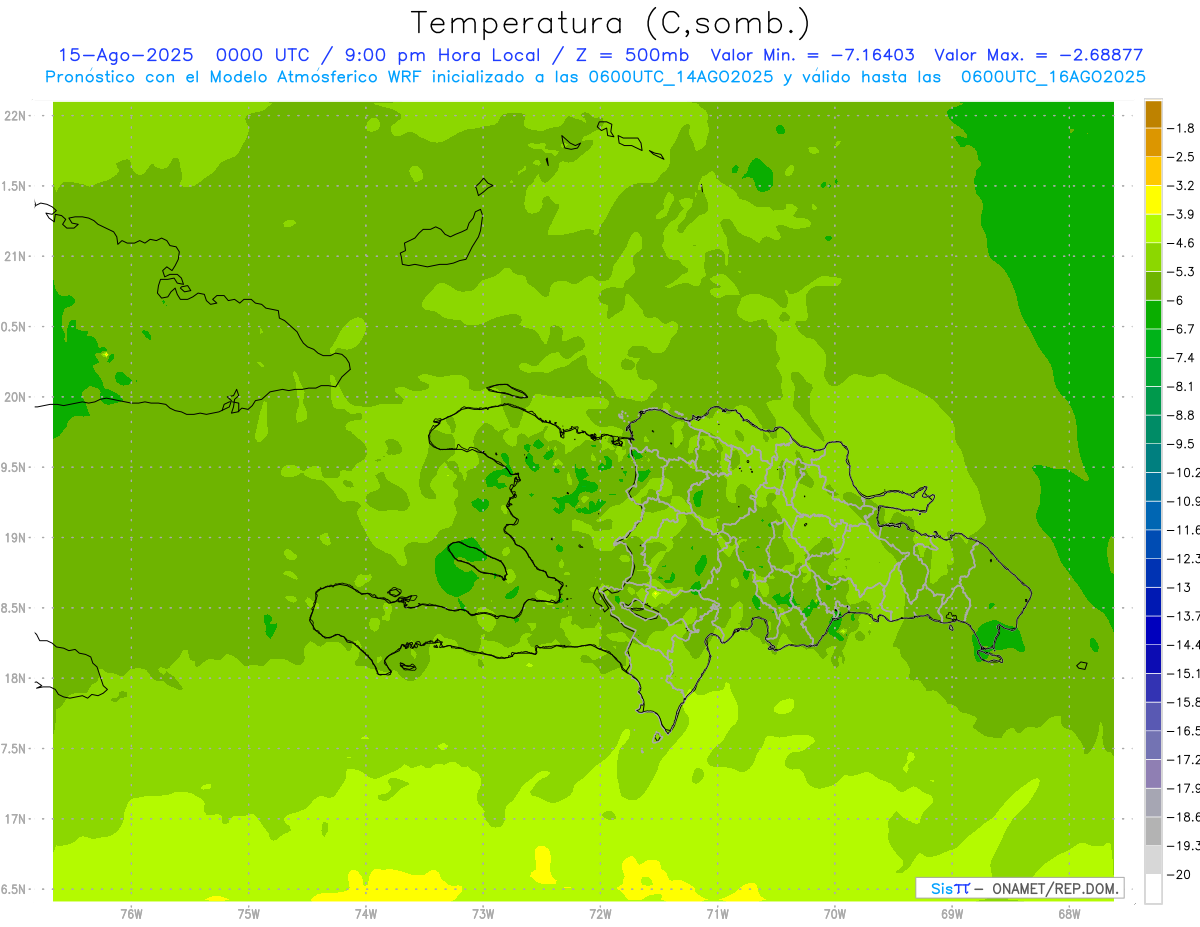Image resolution: width=1200 pixels, height=927 pixels.
Task: Click the '68W' longitude axis label
Action: [1068, 914]
